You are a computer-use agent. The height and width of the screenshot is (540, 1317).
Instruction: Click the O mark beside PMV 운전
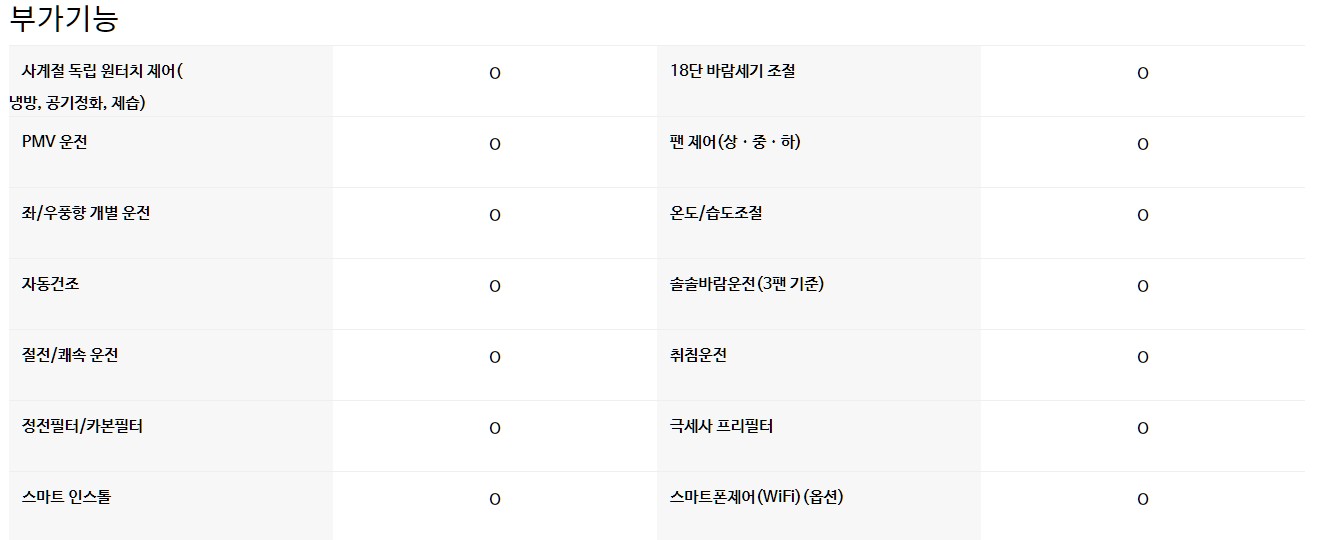[495, 144]
